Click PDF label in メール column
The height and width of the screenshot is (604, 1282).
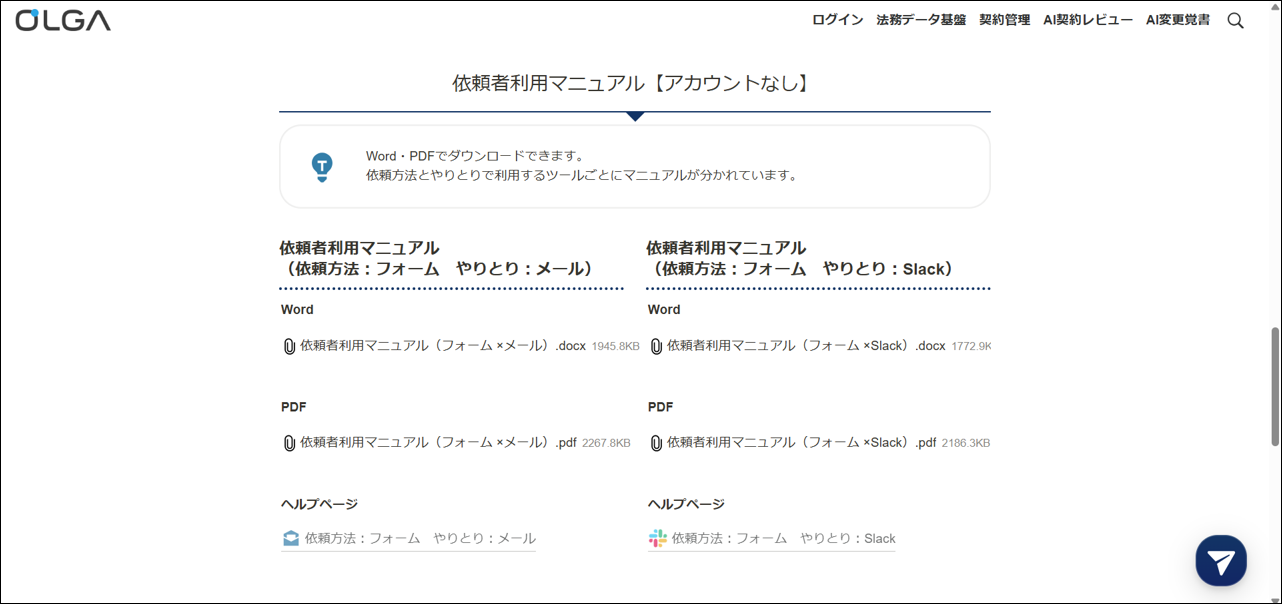(x=294, y=407)
